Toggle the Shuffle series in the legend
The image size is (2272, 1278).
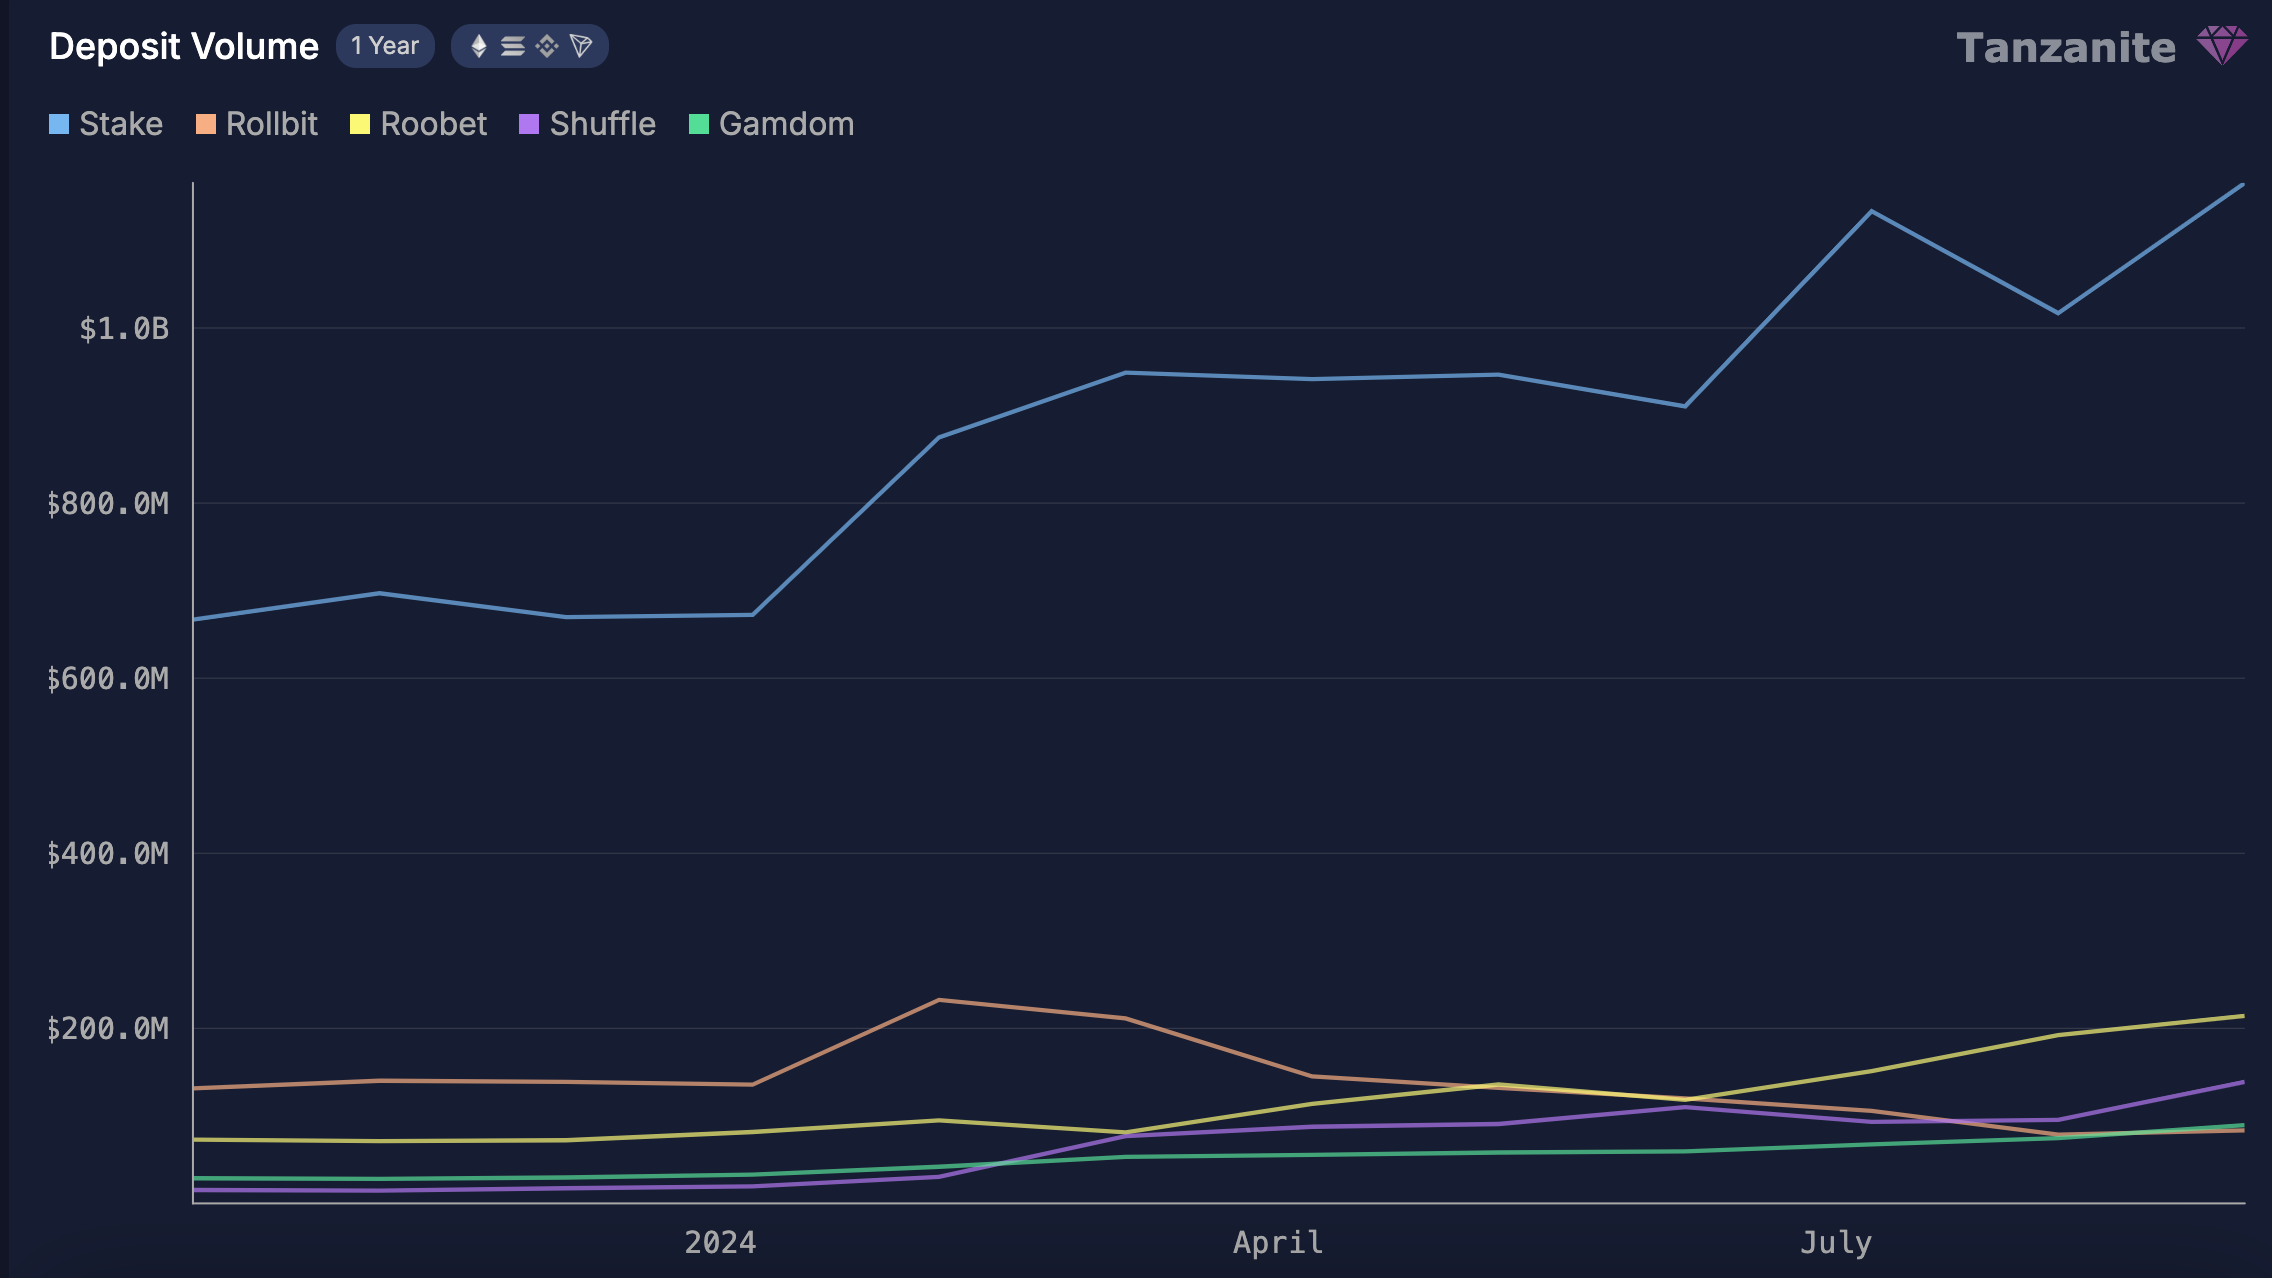[588, 124]
